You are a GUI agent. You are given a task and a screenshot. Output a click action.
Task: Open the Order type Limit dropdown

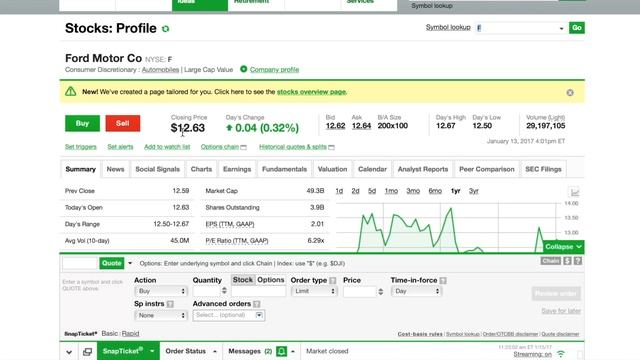click(314, 291)
